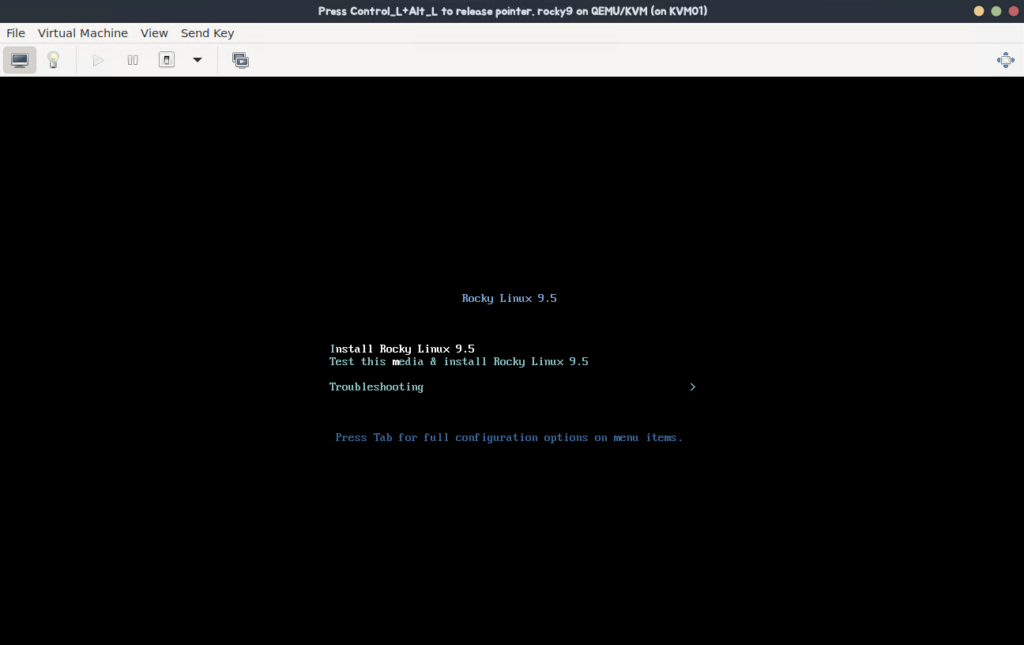The width and height of the screenshot is (1024, 645).
Task: Open the View menu
Action: [x=154, y=33]
